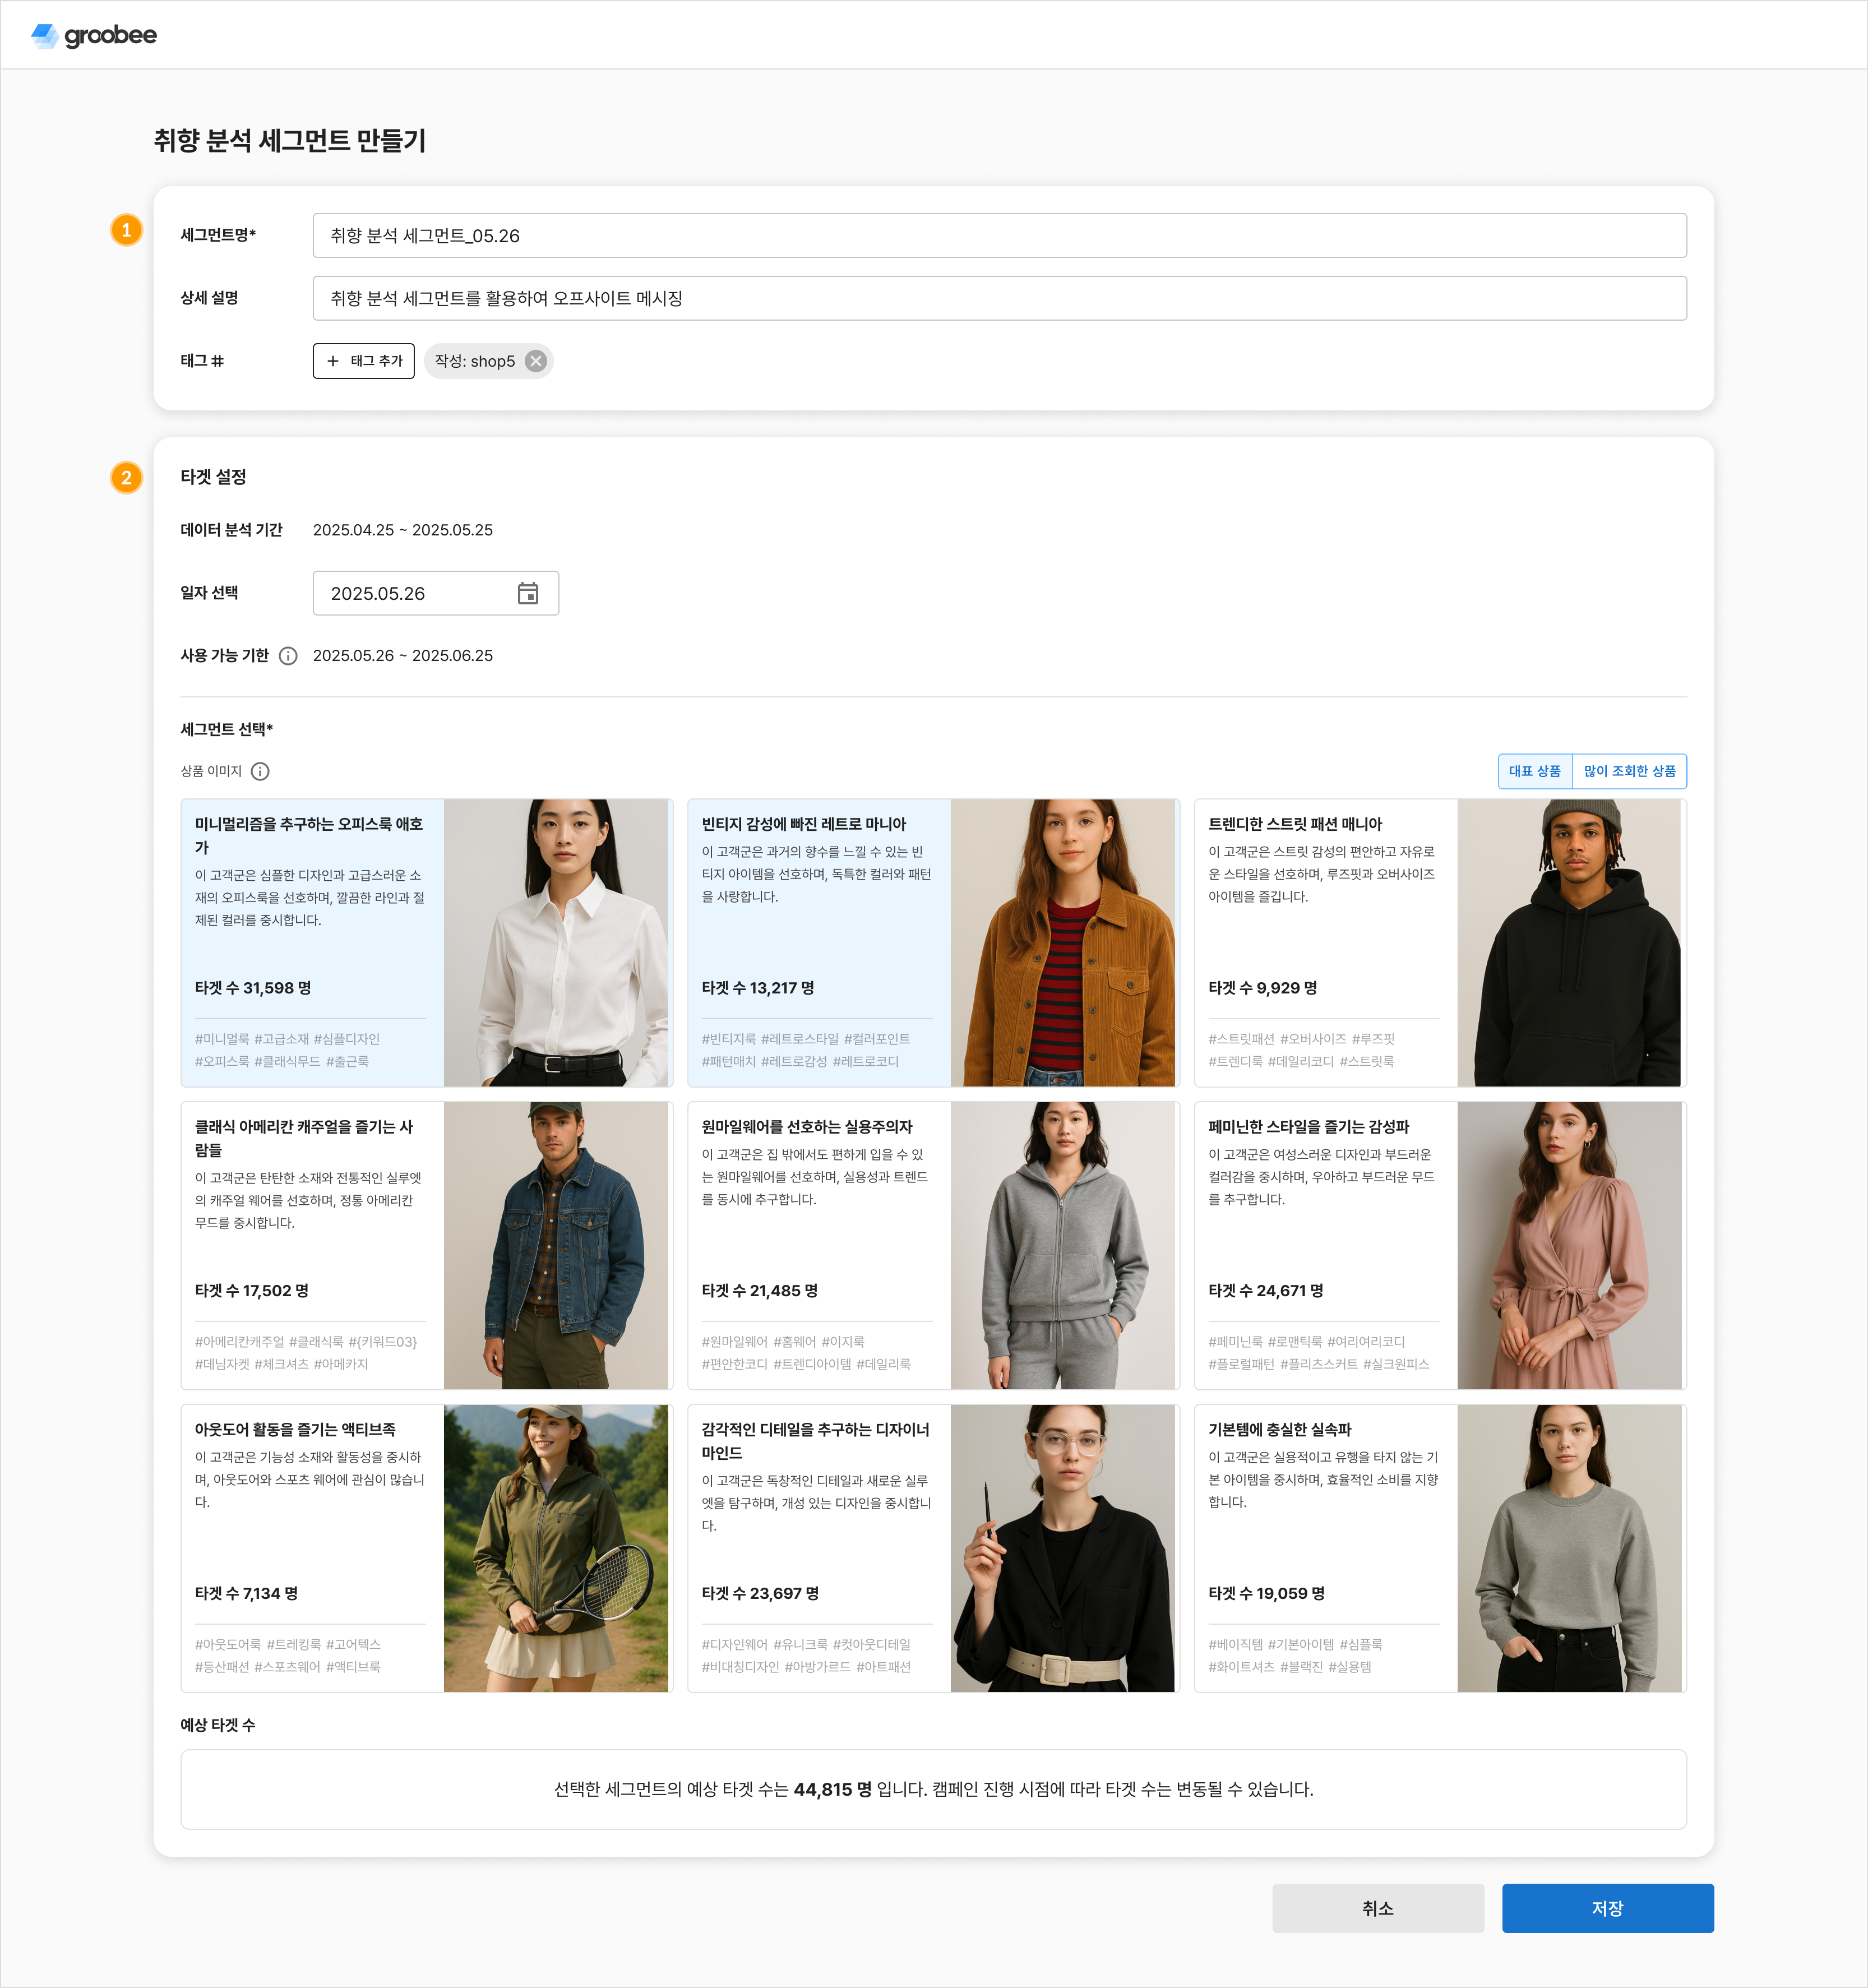Select 감각적인 디테일을 추구하는 디자이너 마인드 card
The height and width of the screenshot is (1988, 1868).
pos(934,1549)
